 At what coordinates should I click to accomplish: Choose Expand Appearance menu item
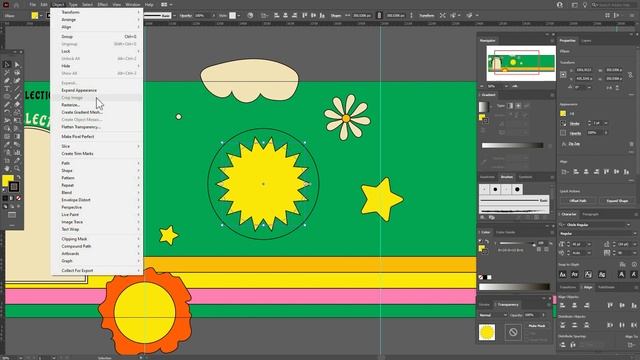tap(96, 90)
